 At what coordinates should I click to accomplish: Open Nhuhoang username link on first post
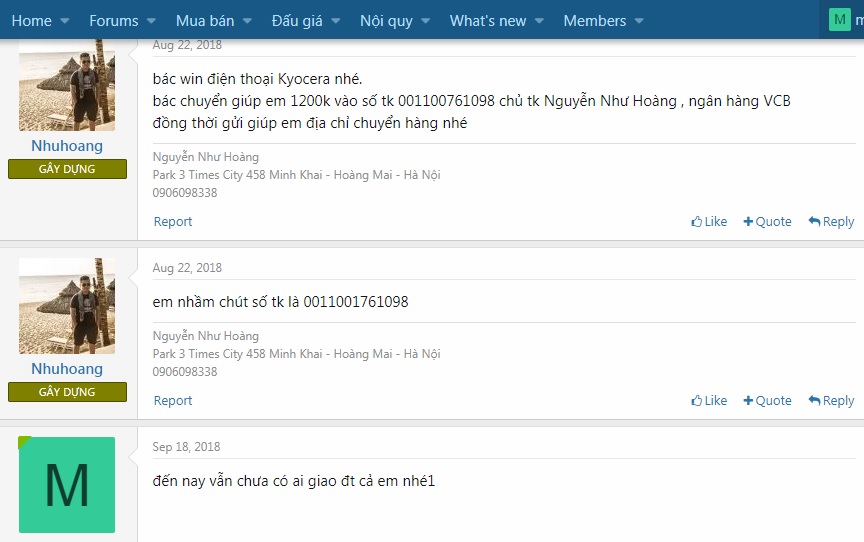point(67,146)
